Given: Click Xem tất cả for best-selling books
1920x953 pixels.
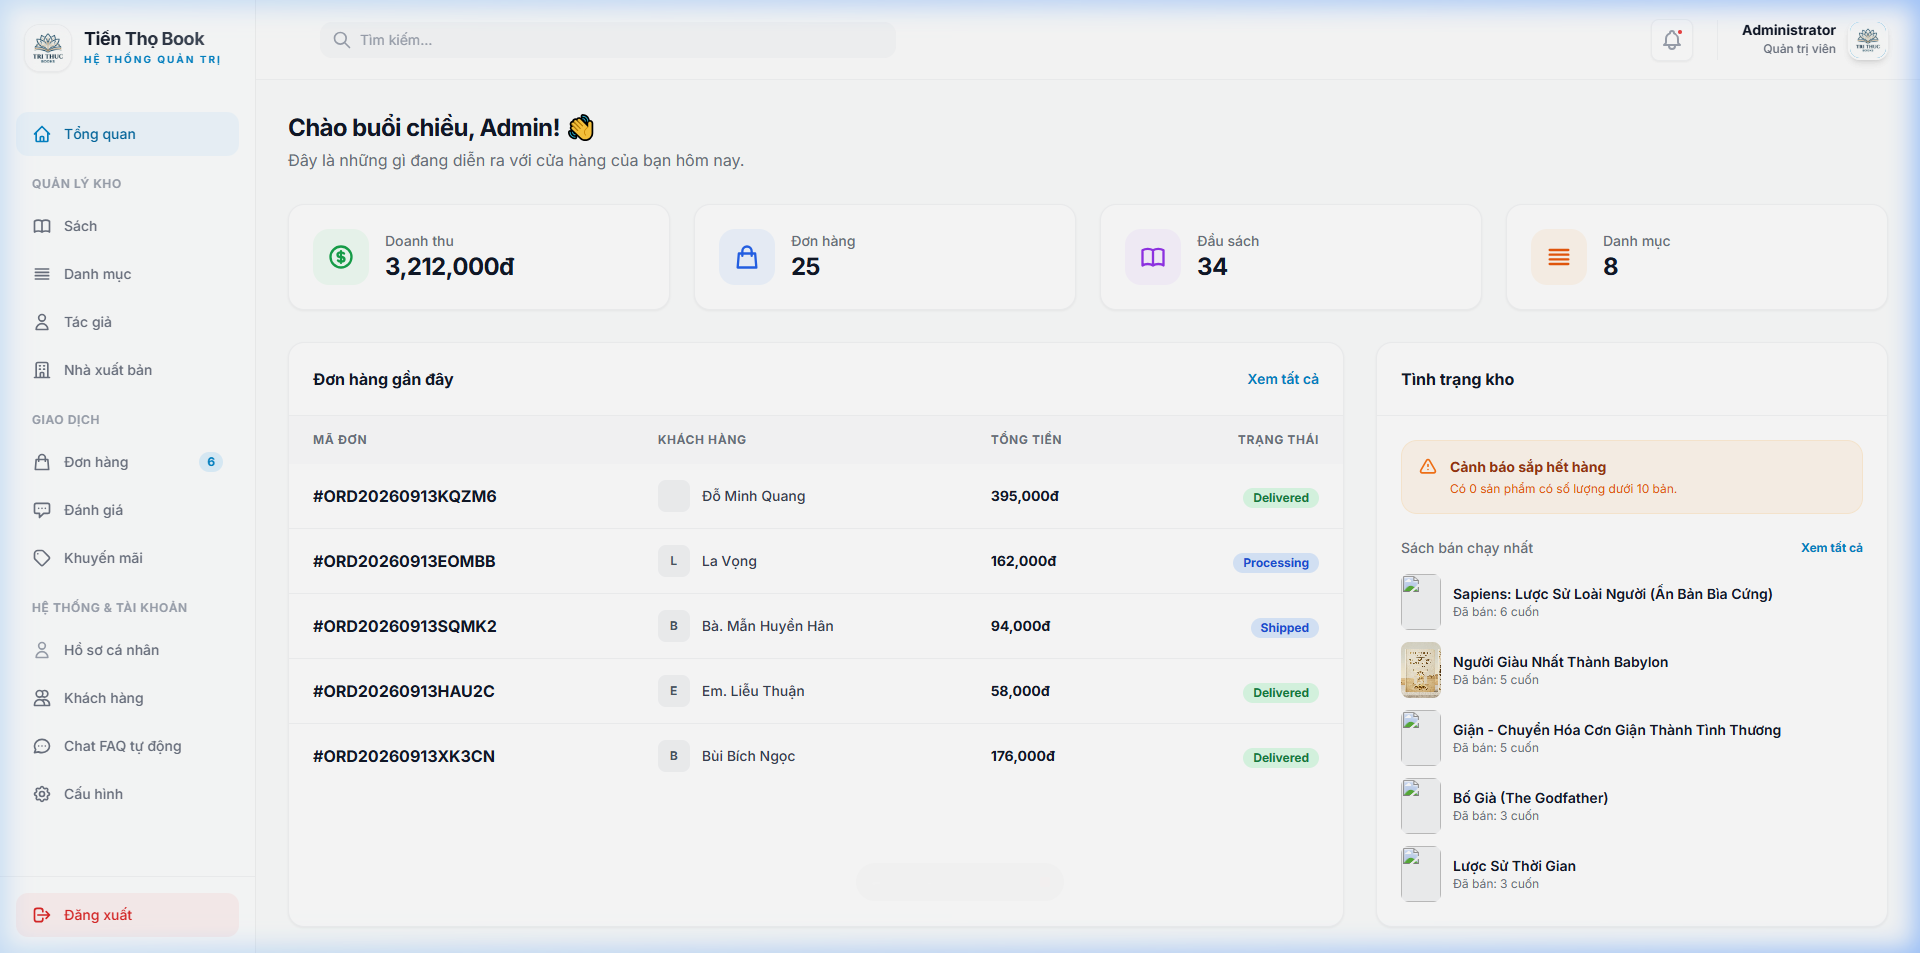Looking at the screenshot, I should tap(1831, 548).
